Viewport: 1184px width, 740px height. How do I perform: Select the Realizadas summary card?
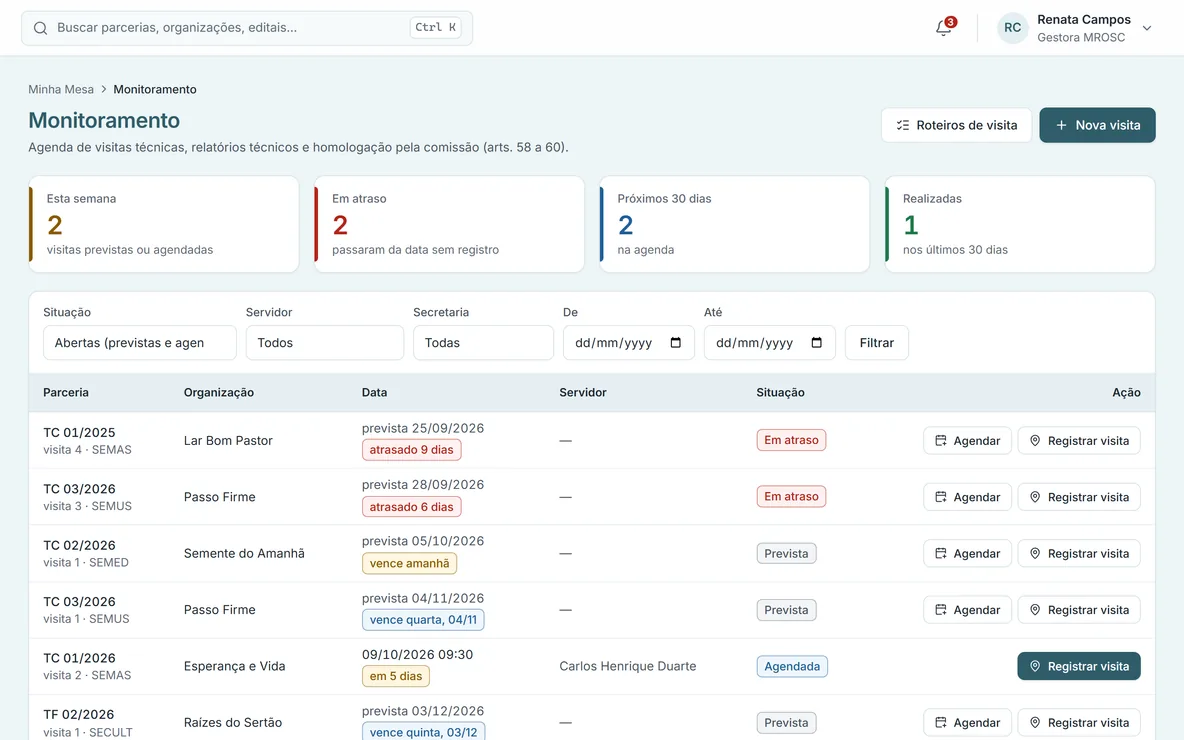click(x=1020, y=224)
